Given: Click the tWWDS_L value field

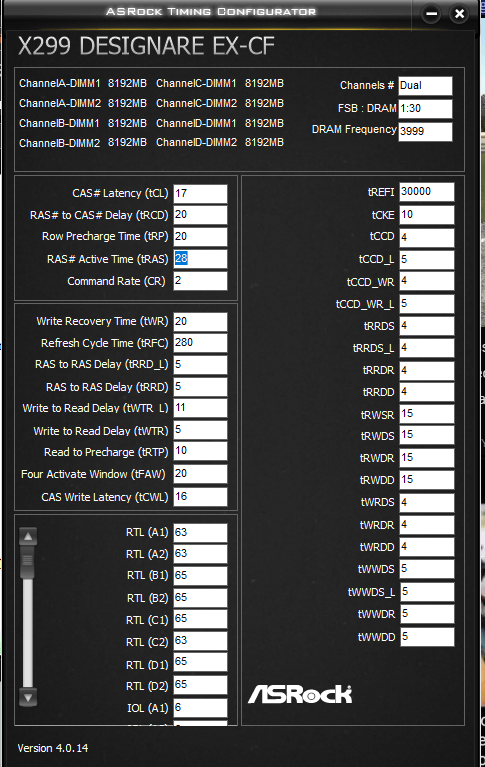Looking at the screenshot, I should [427, 592].
